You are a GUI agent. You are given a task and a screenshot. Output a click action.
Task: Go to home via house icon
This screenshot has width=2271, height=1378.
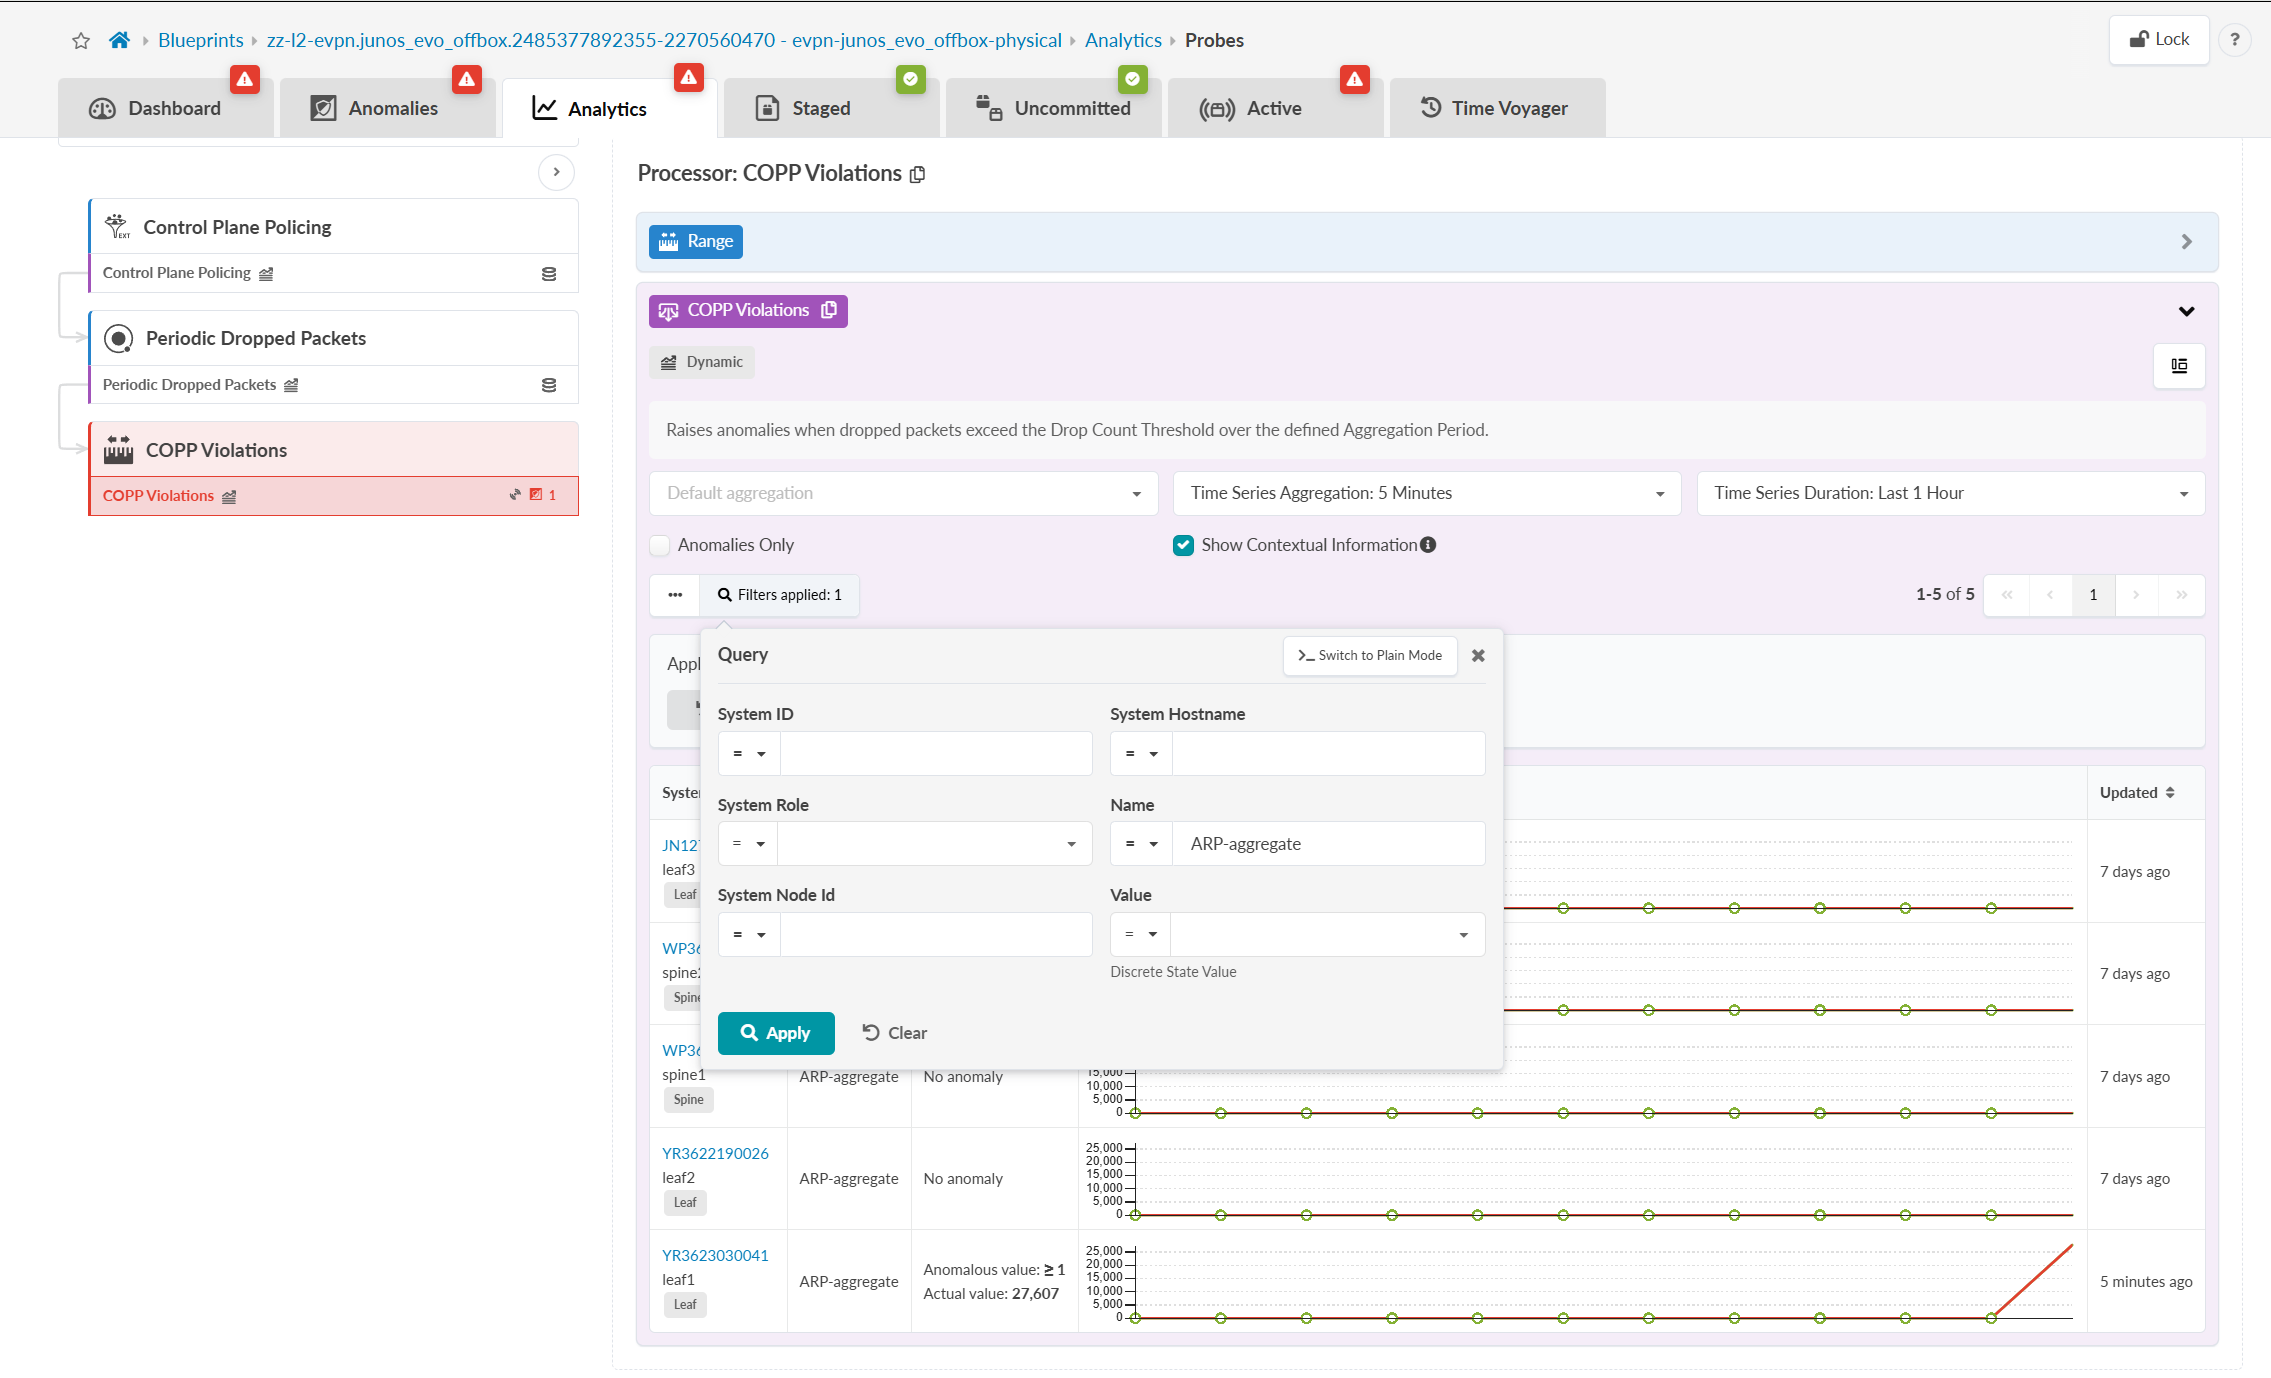coord(119,40)
